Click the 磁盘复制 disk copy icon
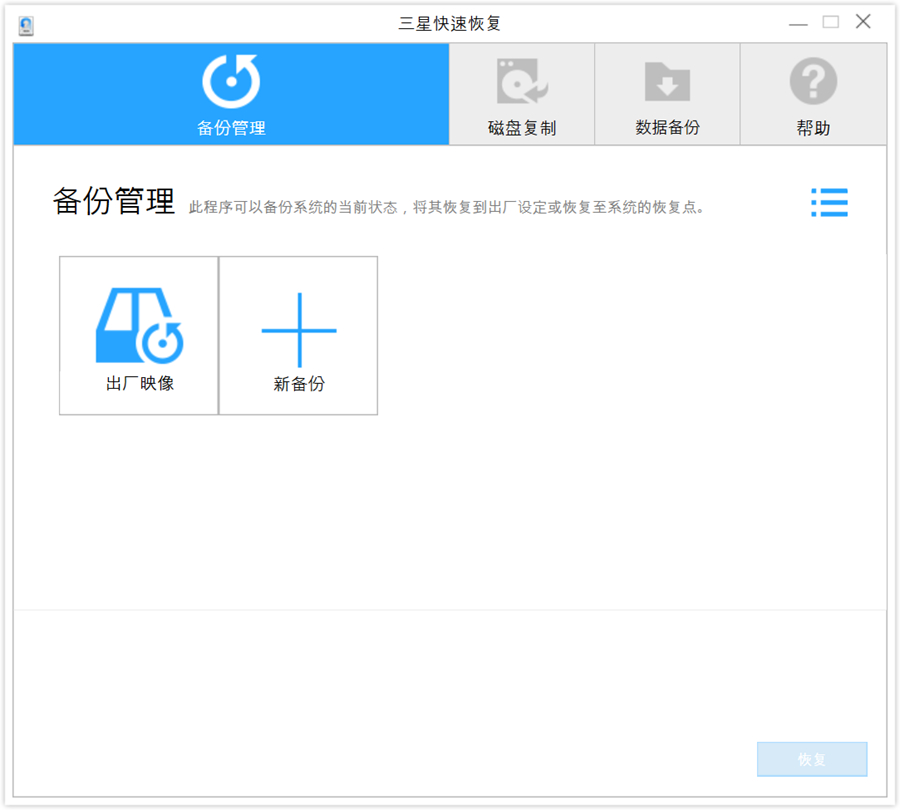This screenshot has width=900, height=810. [x=520, y=80]
